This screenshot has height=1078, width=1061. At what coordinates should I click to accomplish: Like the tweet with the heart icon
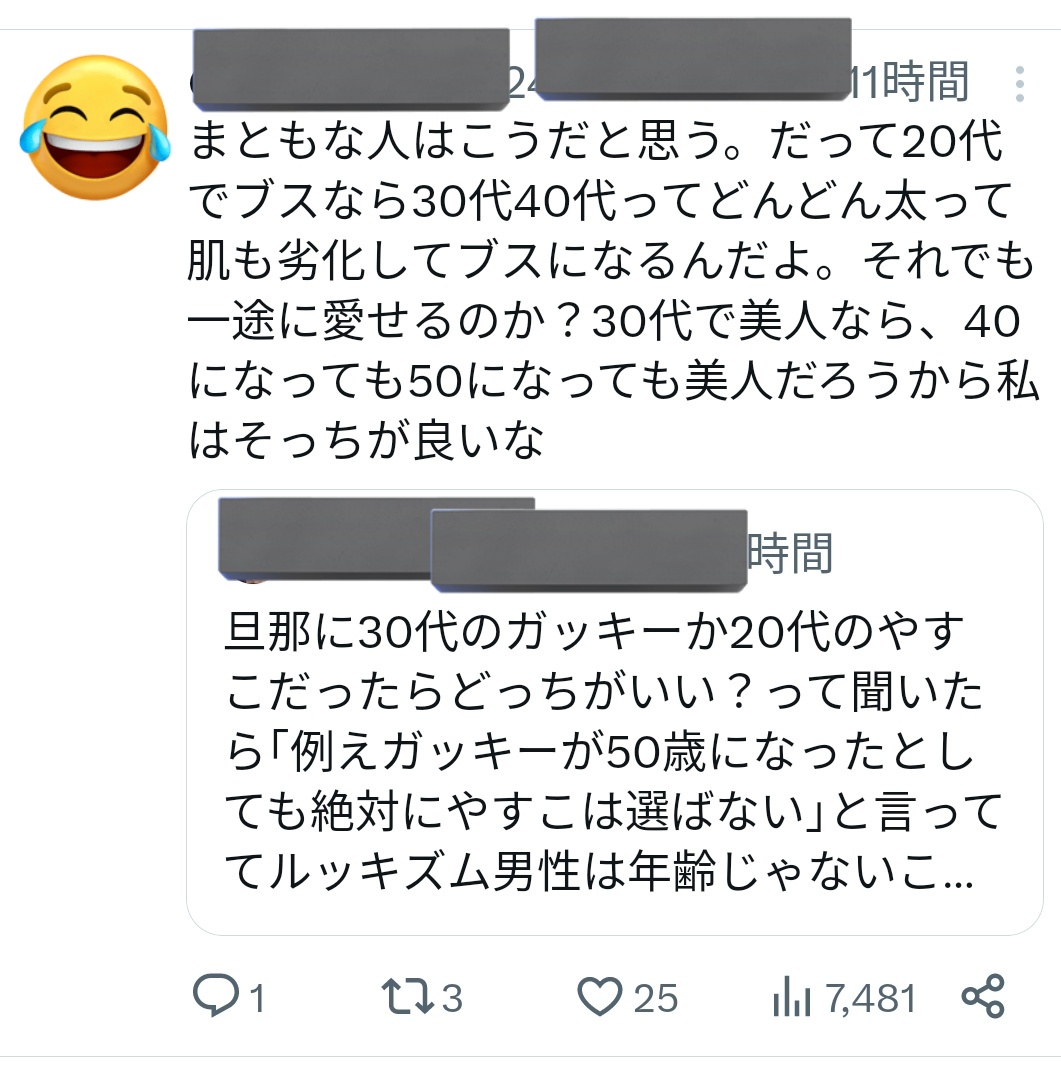click(x=600, y=996)
